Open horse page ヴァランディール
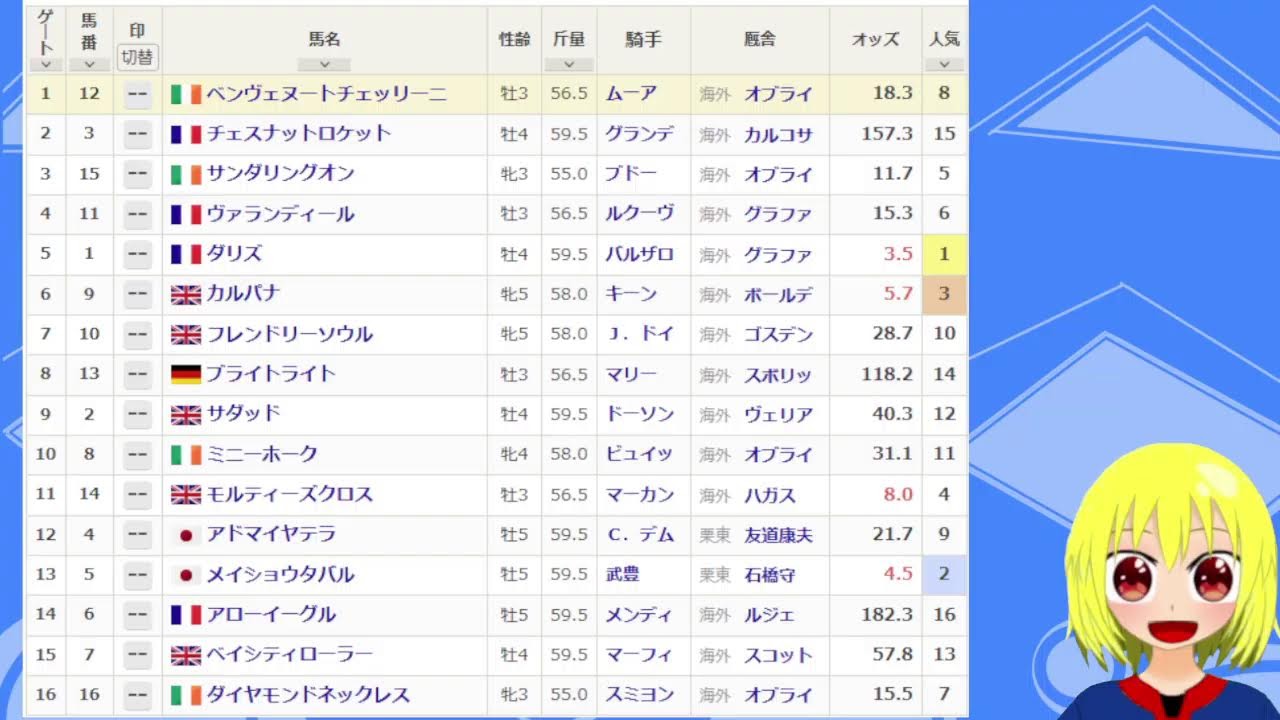 pos(280,214)
